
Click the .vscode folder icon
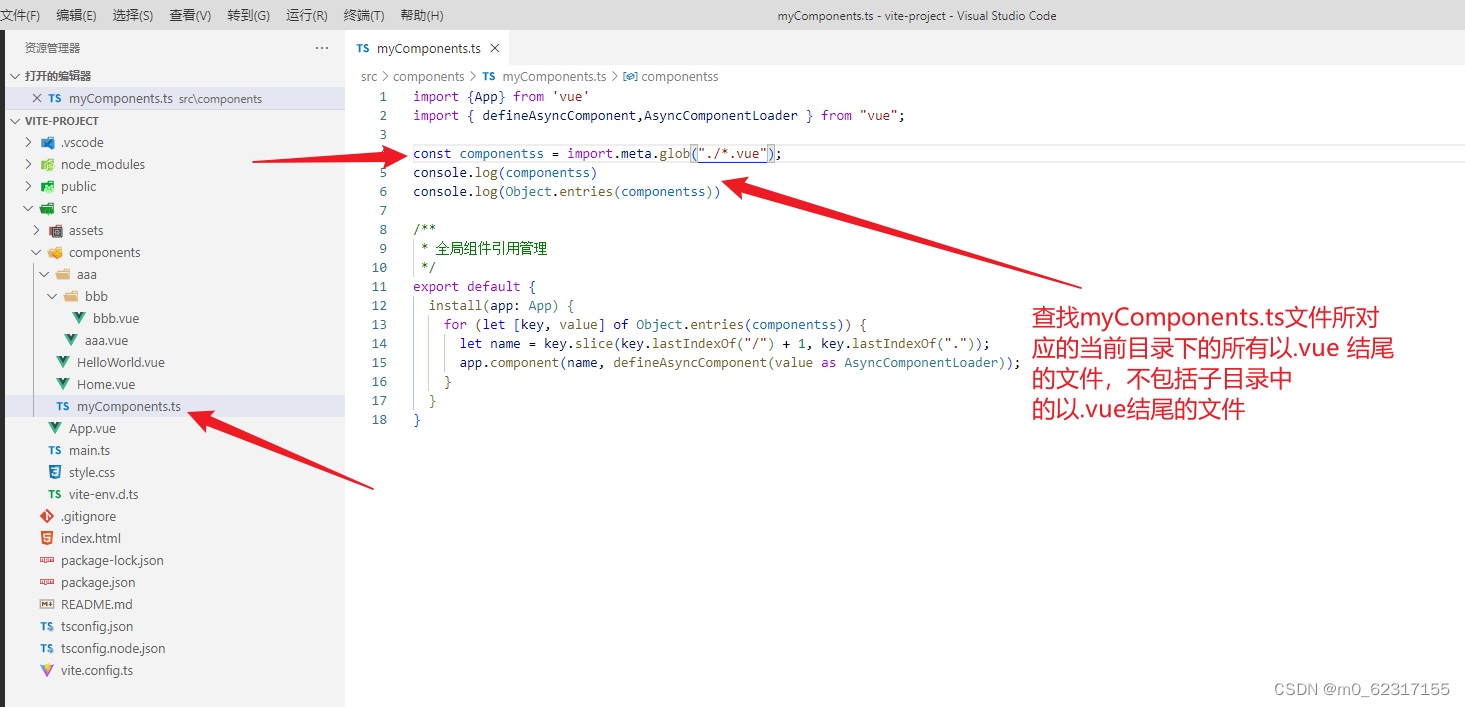(x=47, y=143)
